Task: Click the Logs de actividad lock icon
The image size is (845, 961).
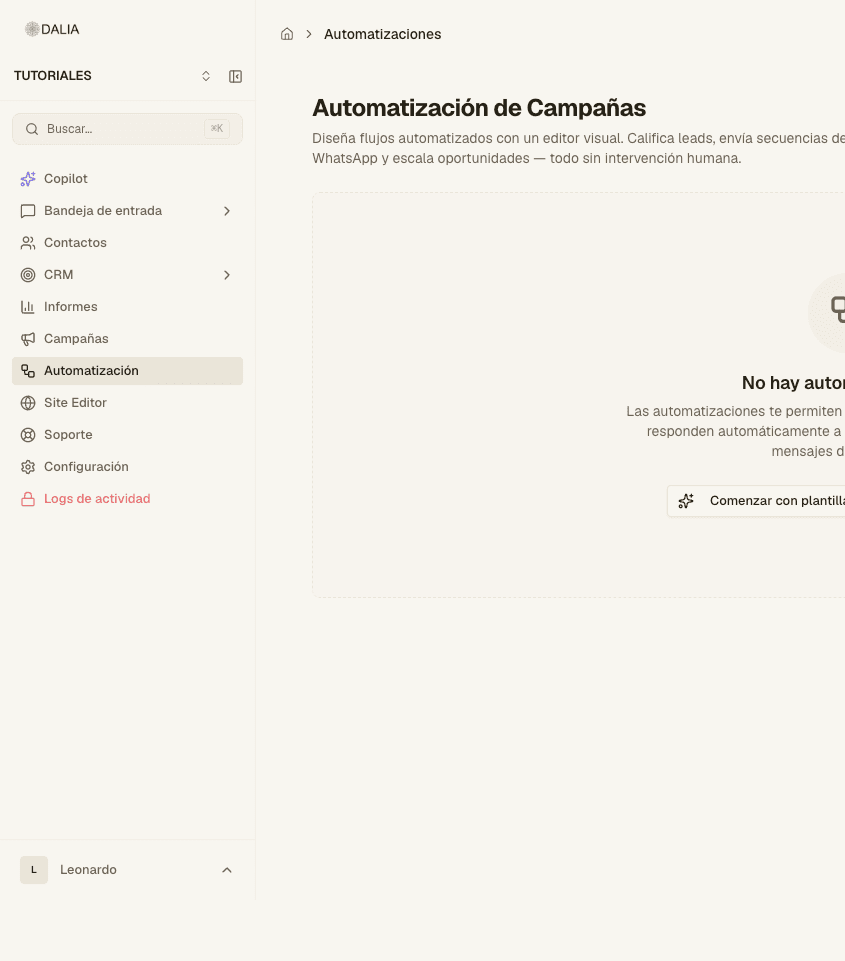Action: 28,499
